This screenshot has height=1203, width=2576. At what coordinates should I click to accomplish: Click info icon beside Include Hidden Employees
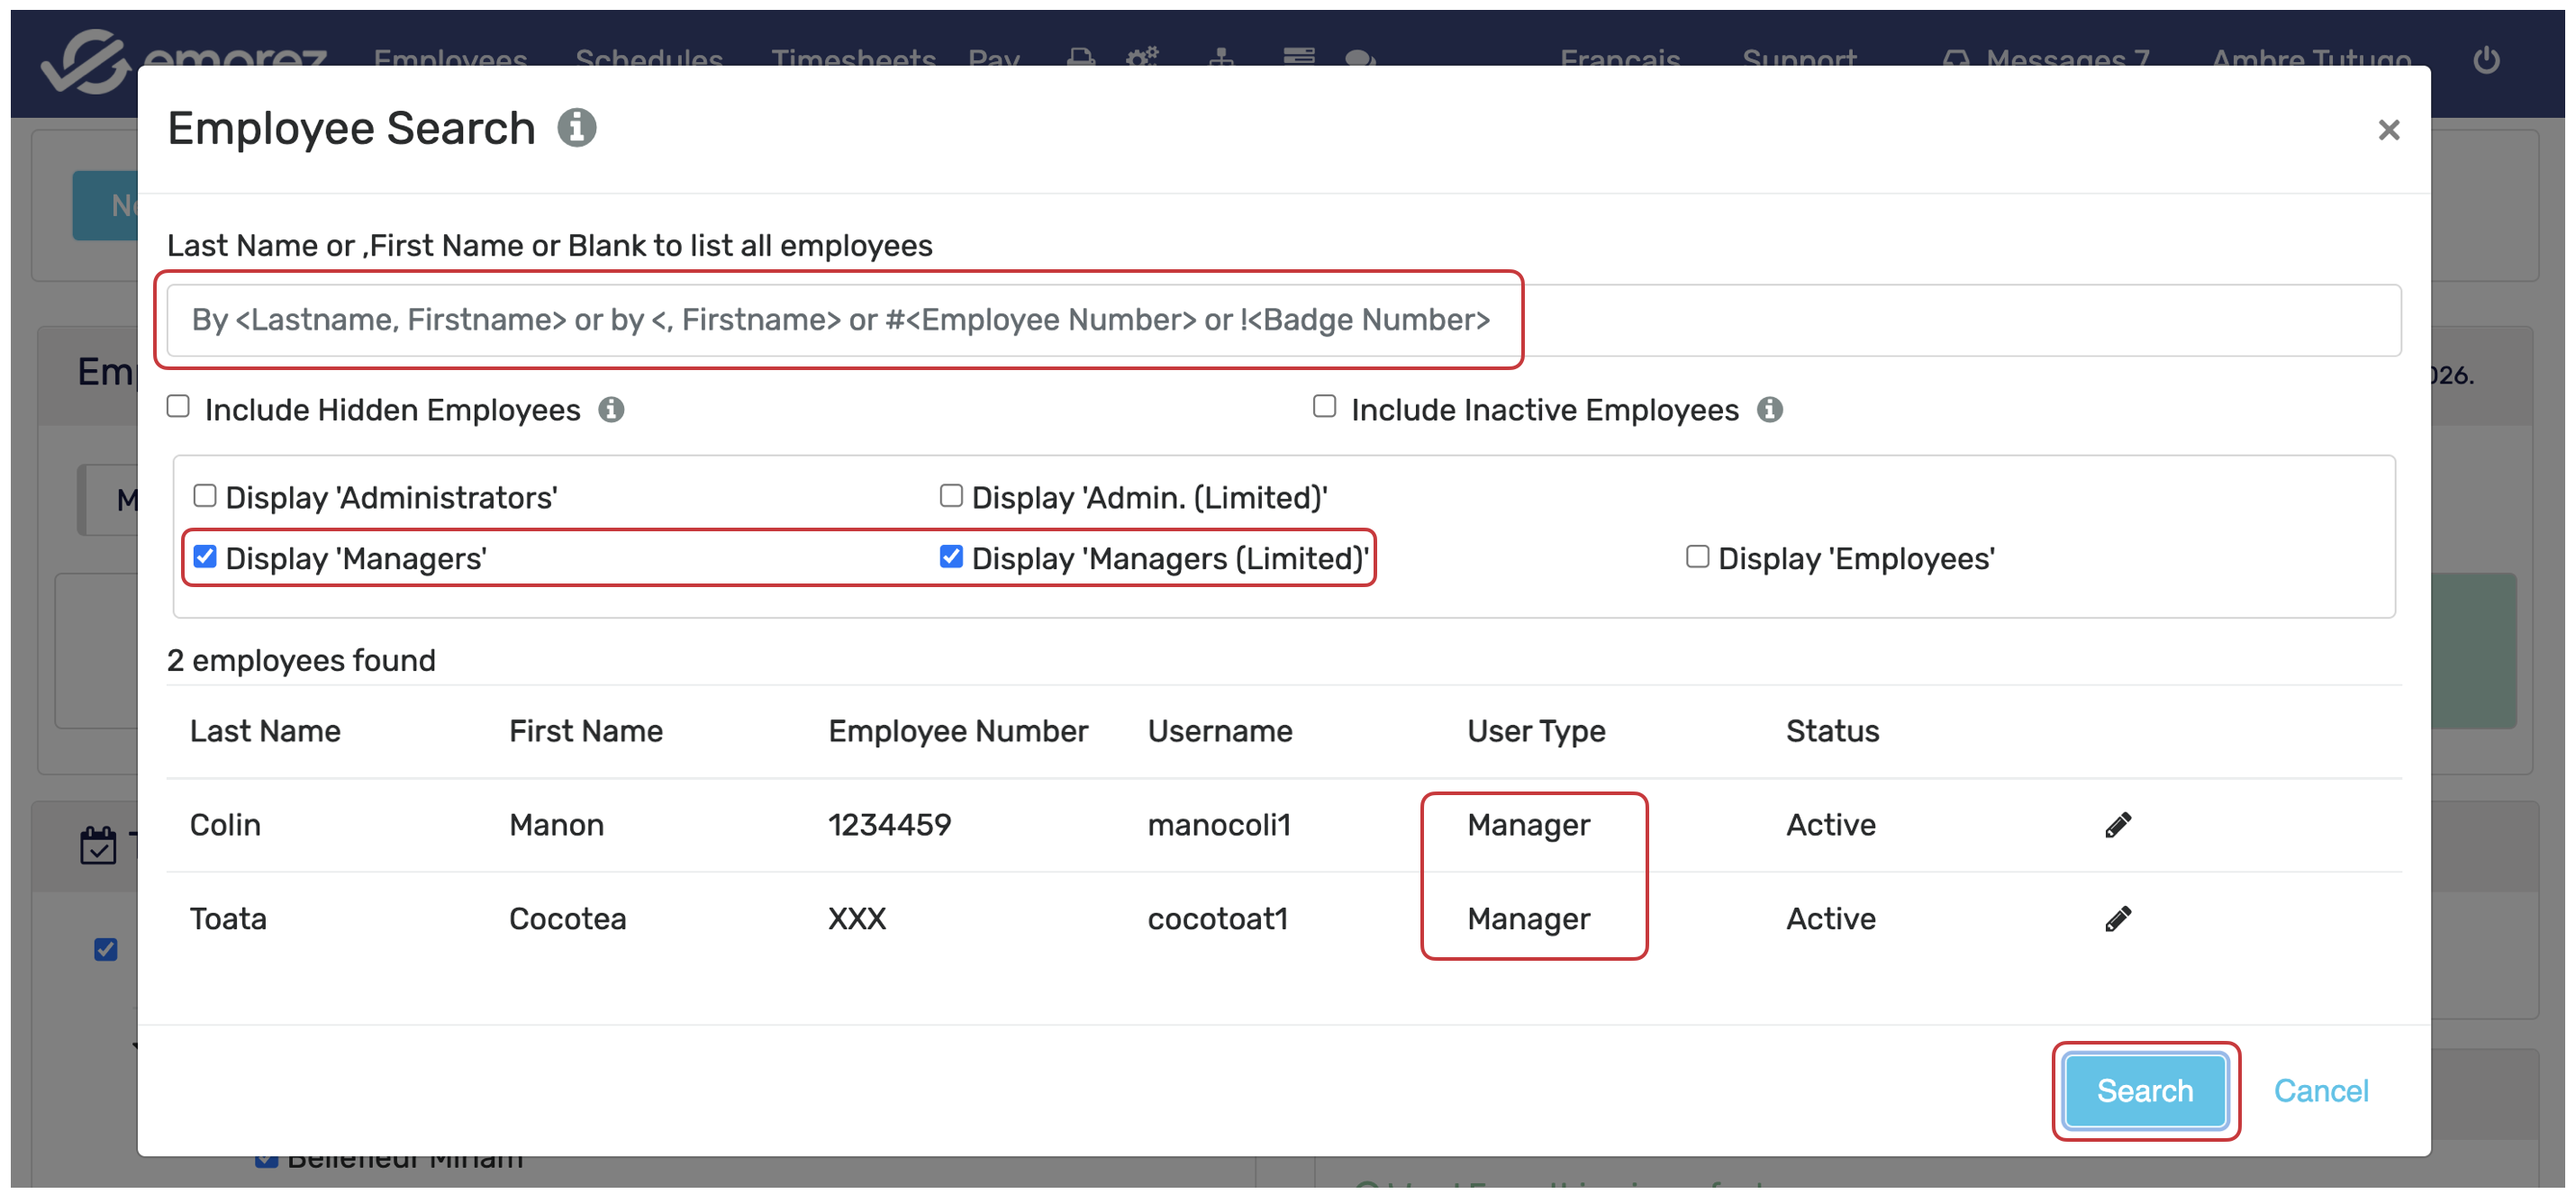pyautogui.click(x=611, y=410)
